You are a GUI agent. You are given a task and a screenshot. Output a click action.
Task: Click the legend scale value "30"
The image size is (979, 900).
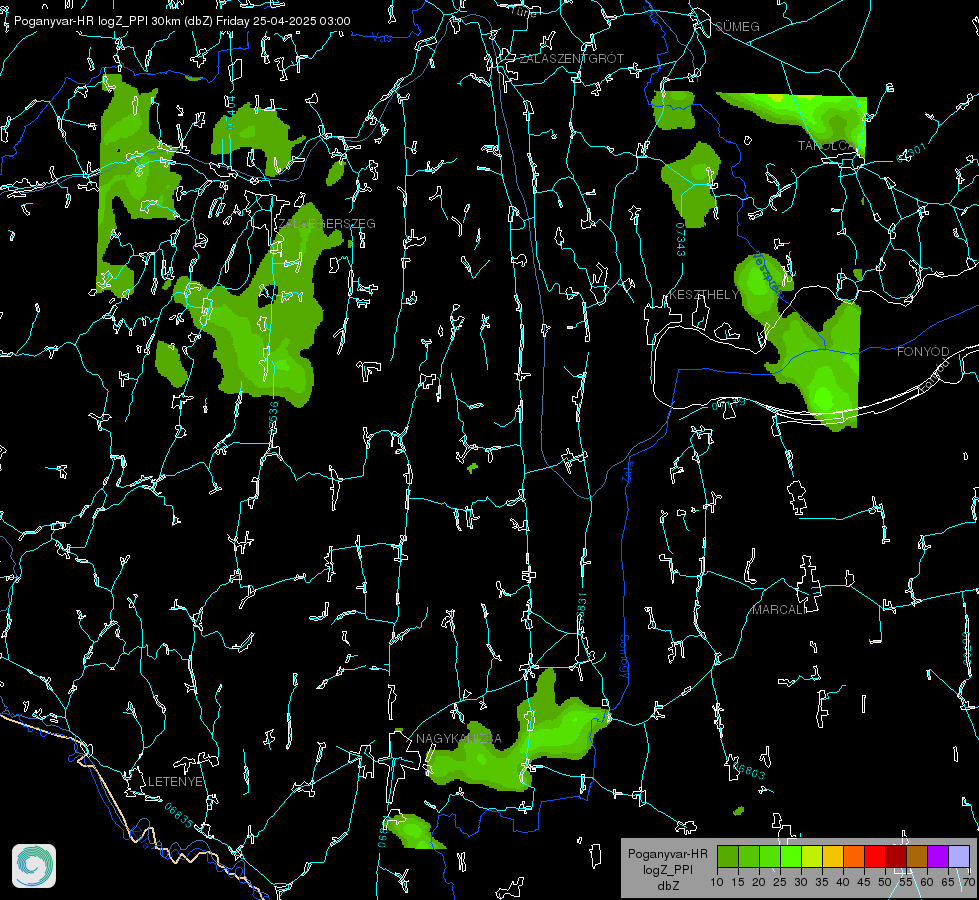click(x=801, y=883)
